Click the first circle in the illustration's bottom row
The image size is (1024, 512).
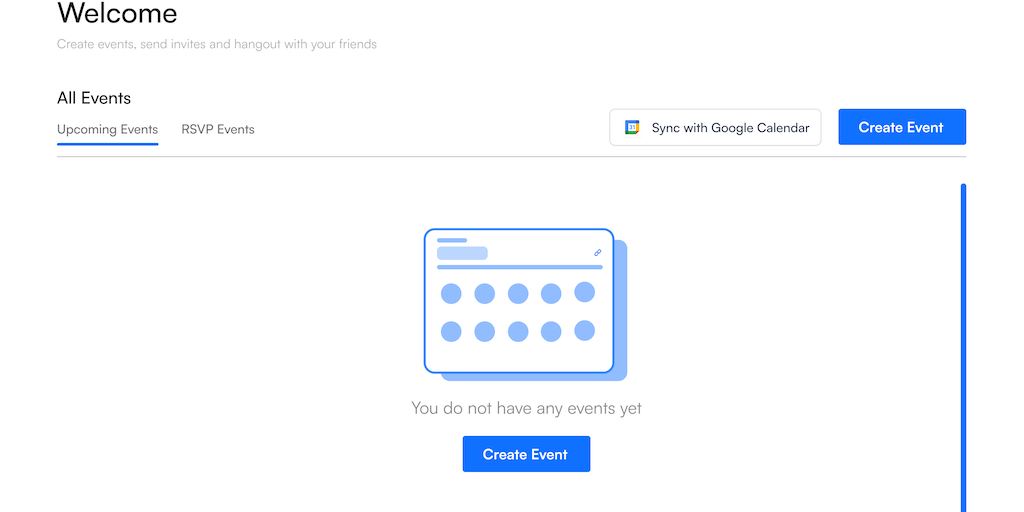(451, 331)
